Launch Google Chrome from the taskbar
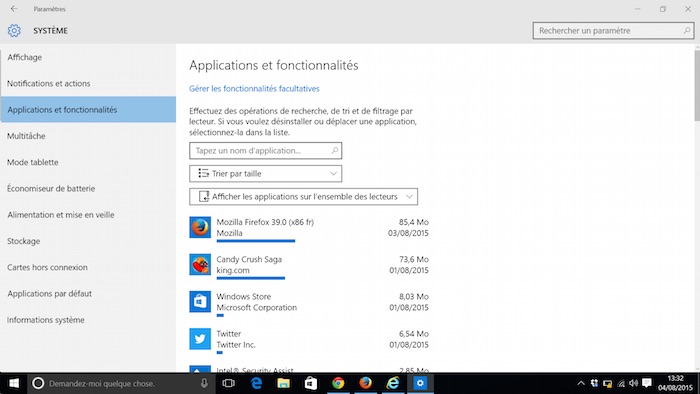700x394 pixels. pyautogui.click(x=338, y=383)
